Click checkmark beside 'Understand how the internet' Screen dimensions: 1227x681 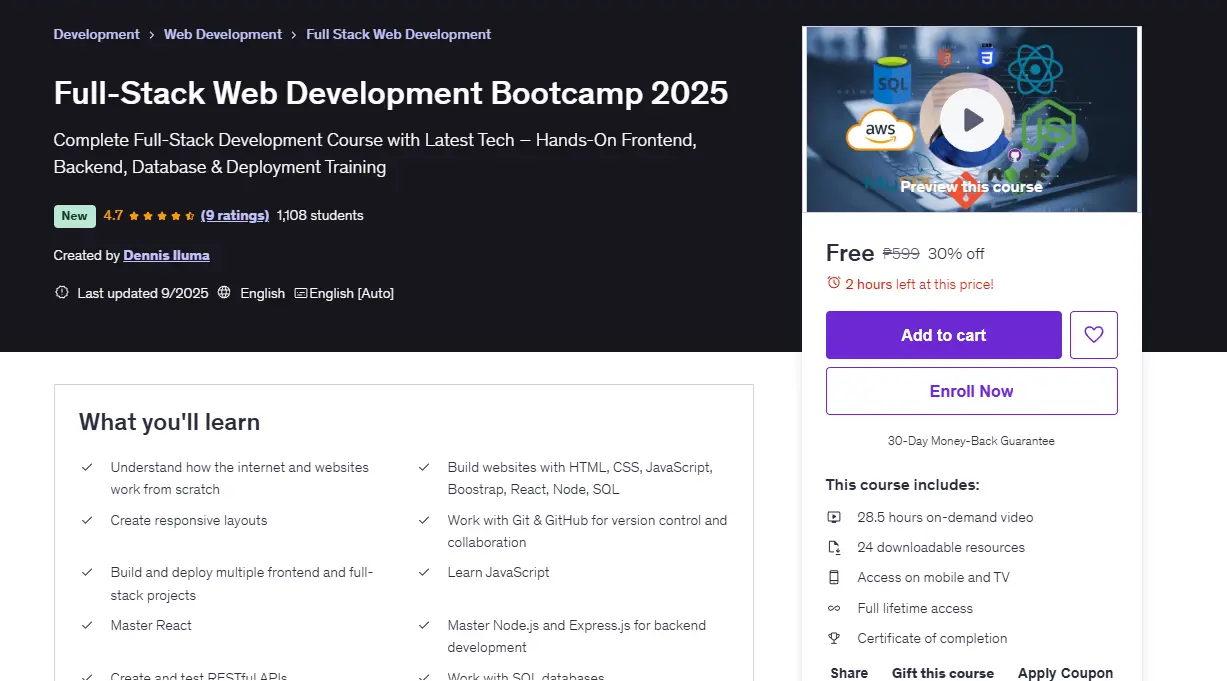point(87,467)
